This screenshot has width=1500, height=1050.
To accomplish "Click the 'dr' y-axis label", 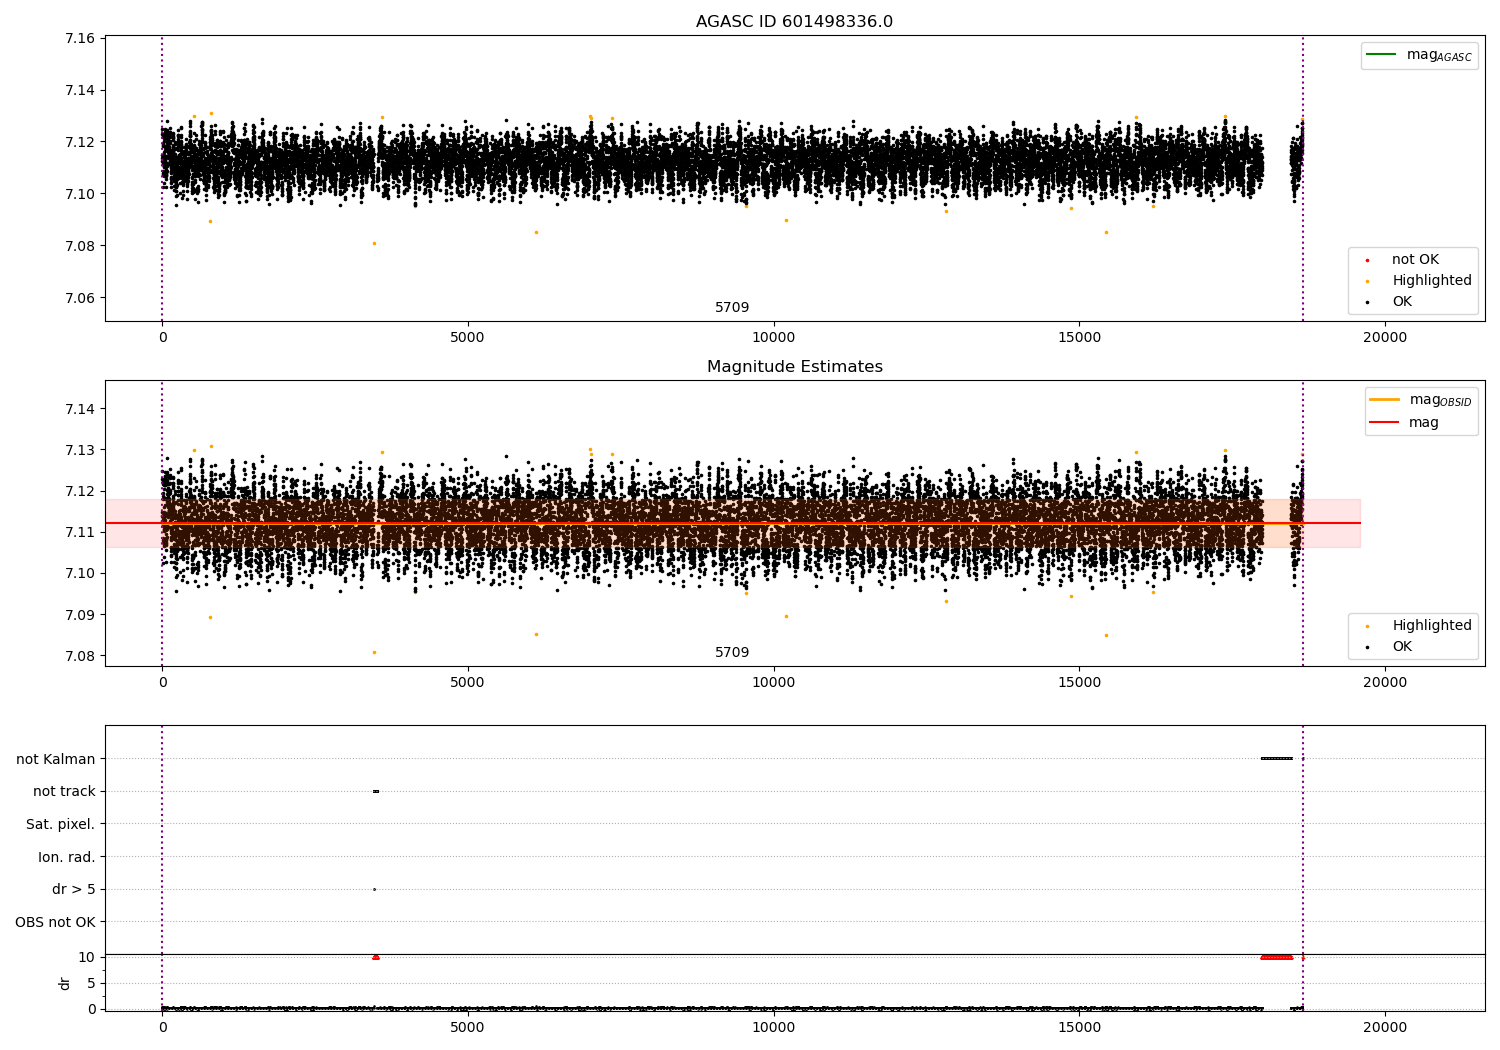I will click(x=64, y=983).
